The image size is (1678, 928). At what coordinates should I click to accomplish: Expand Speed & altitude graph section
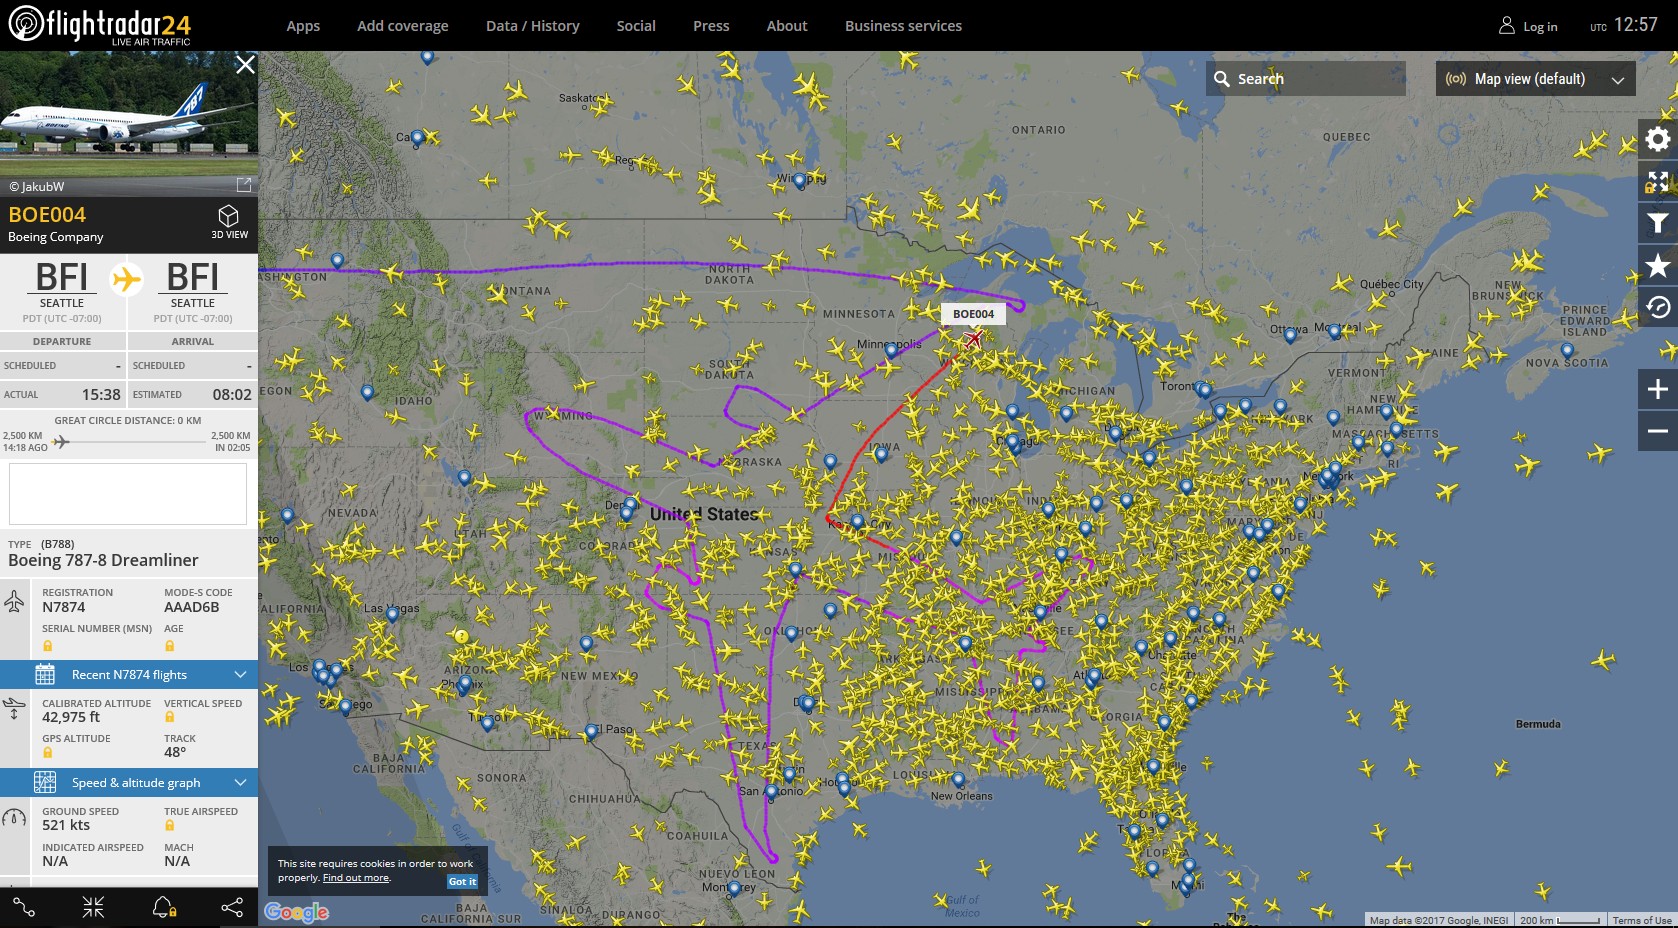[128, 783]
